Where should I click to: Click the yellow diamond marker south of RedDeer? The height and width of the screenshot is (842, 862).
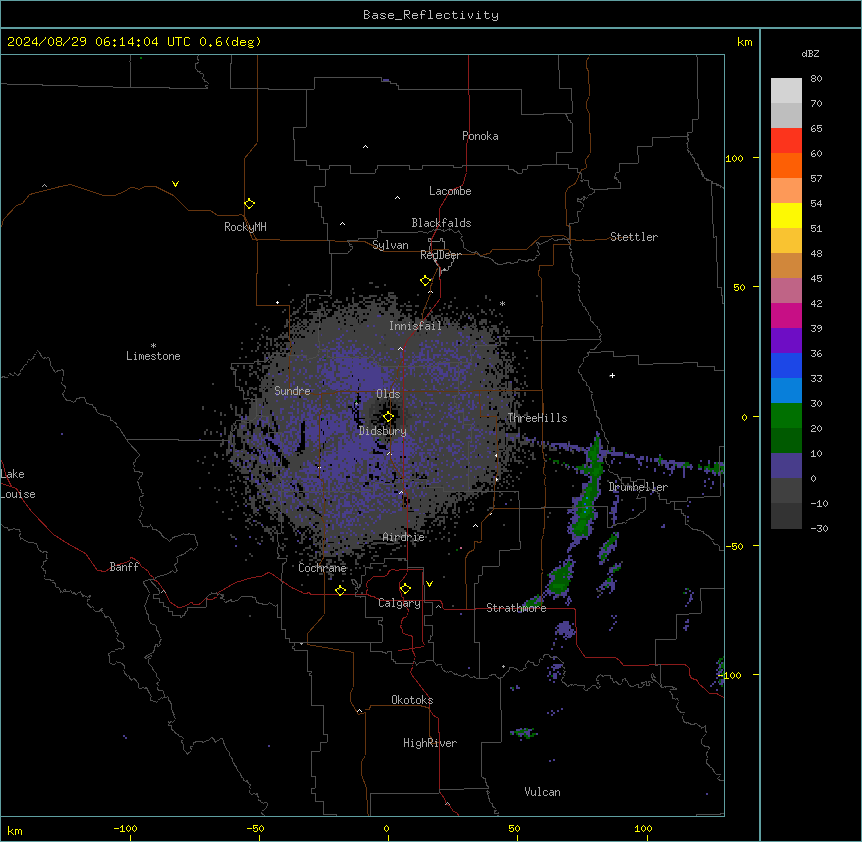(x=425, y=281)
